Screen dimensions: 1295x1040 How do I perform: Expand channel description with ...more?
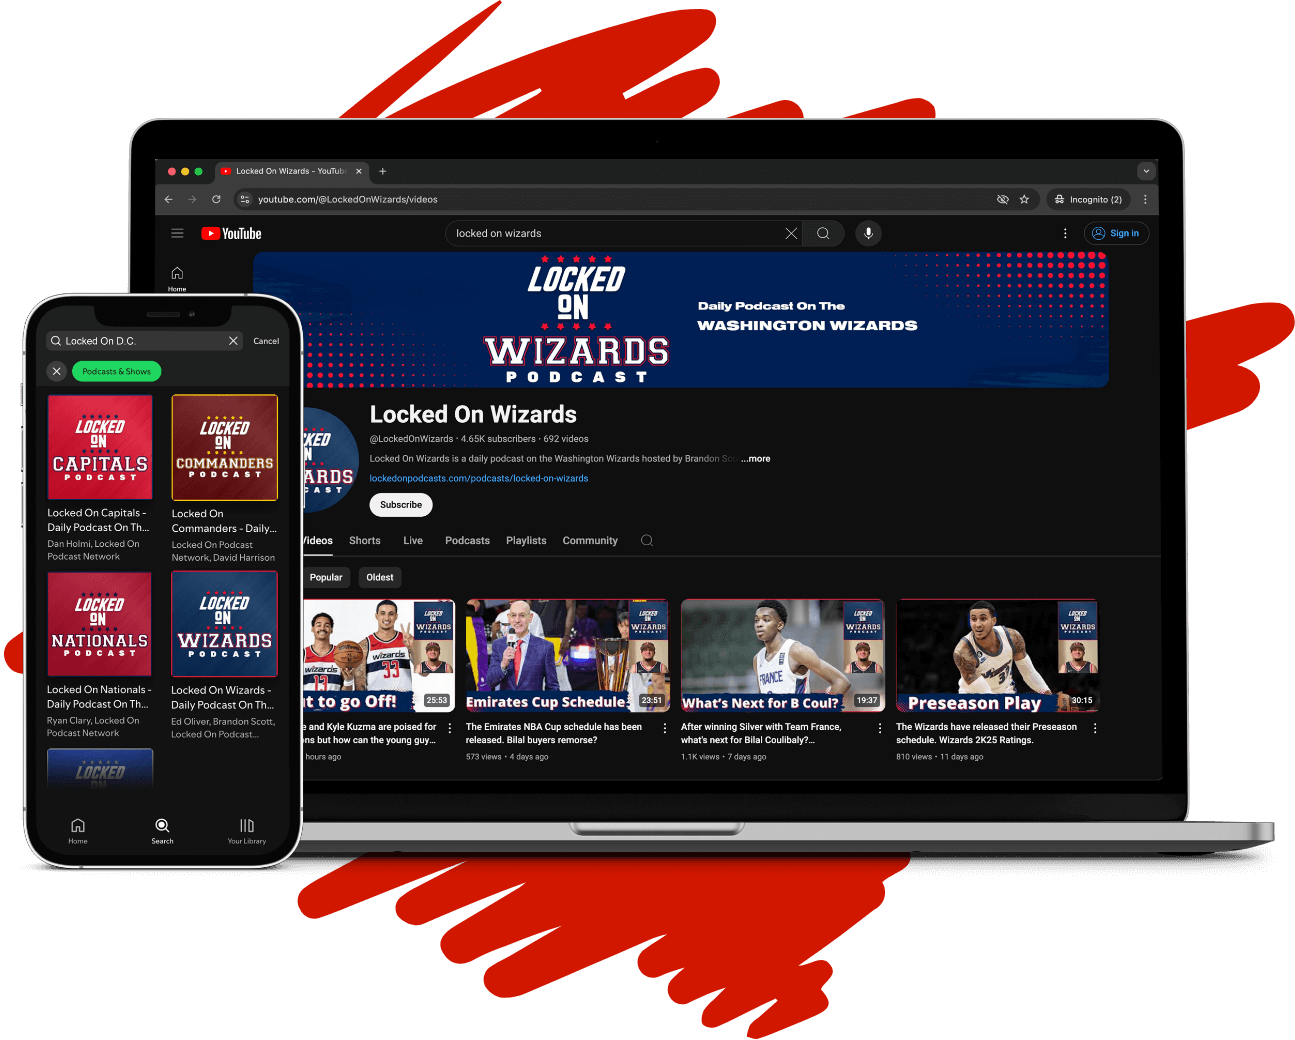(x=756, y=459)
